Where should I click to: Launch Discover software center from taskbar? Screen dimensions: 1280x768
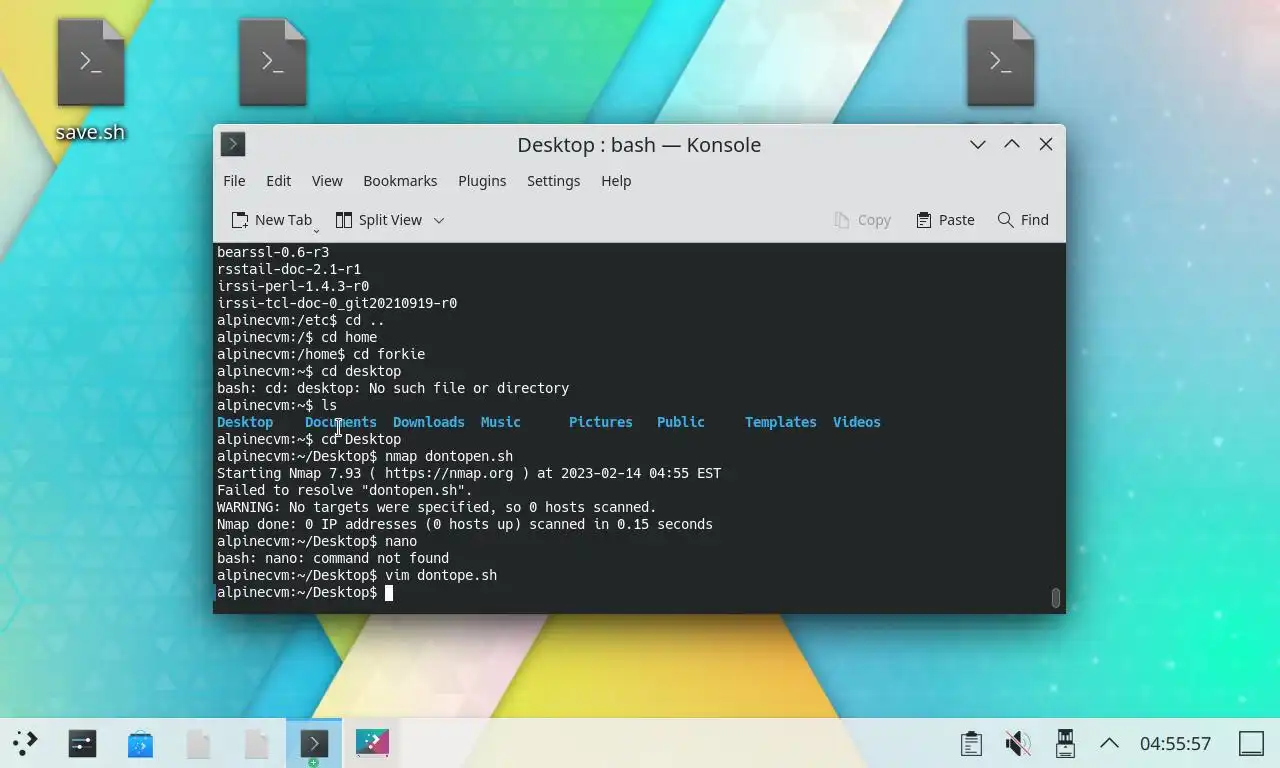[140, 743]
